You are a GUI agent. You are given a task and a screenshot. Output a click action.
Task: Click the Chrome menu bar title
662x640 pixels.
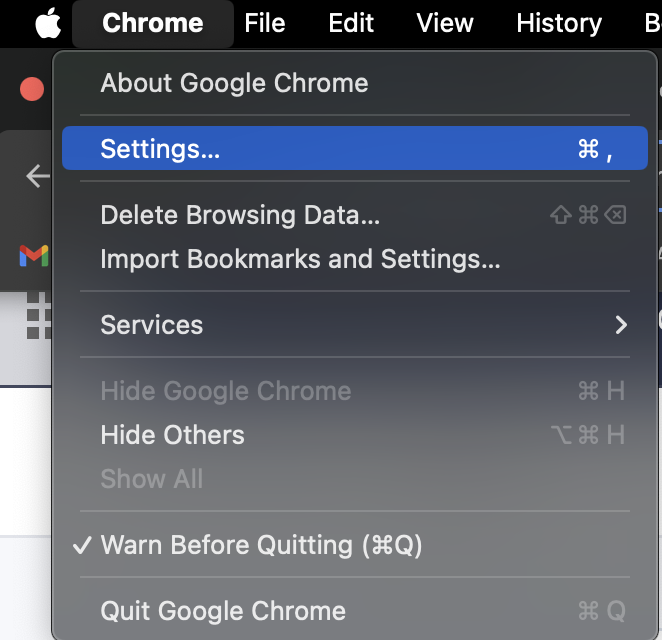coord(153,23)
